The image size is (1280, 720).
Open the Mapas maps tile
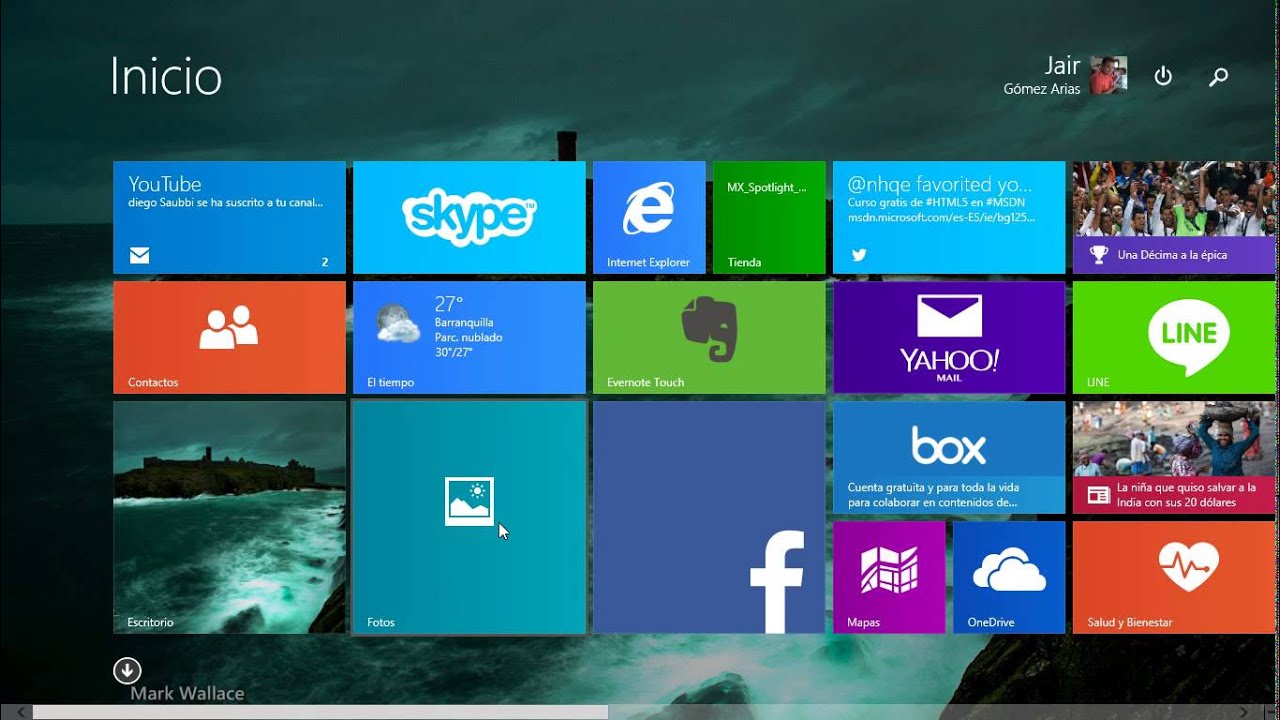click(889, 577)
